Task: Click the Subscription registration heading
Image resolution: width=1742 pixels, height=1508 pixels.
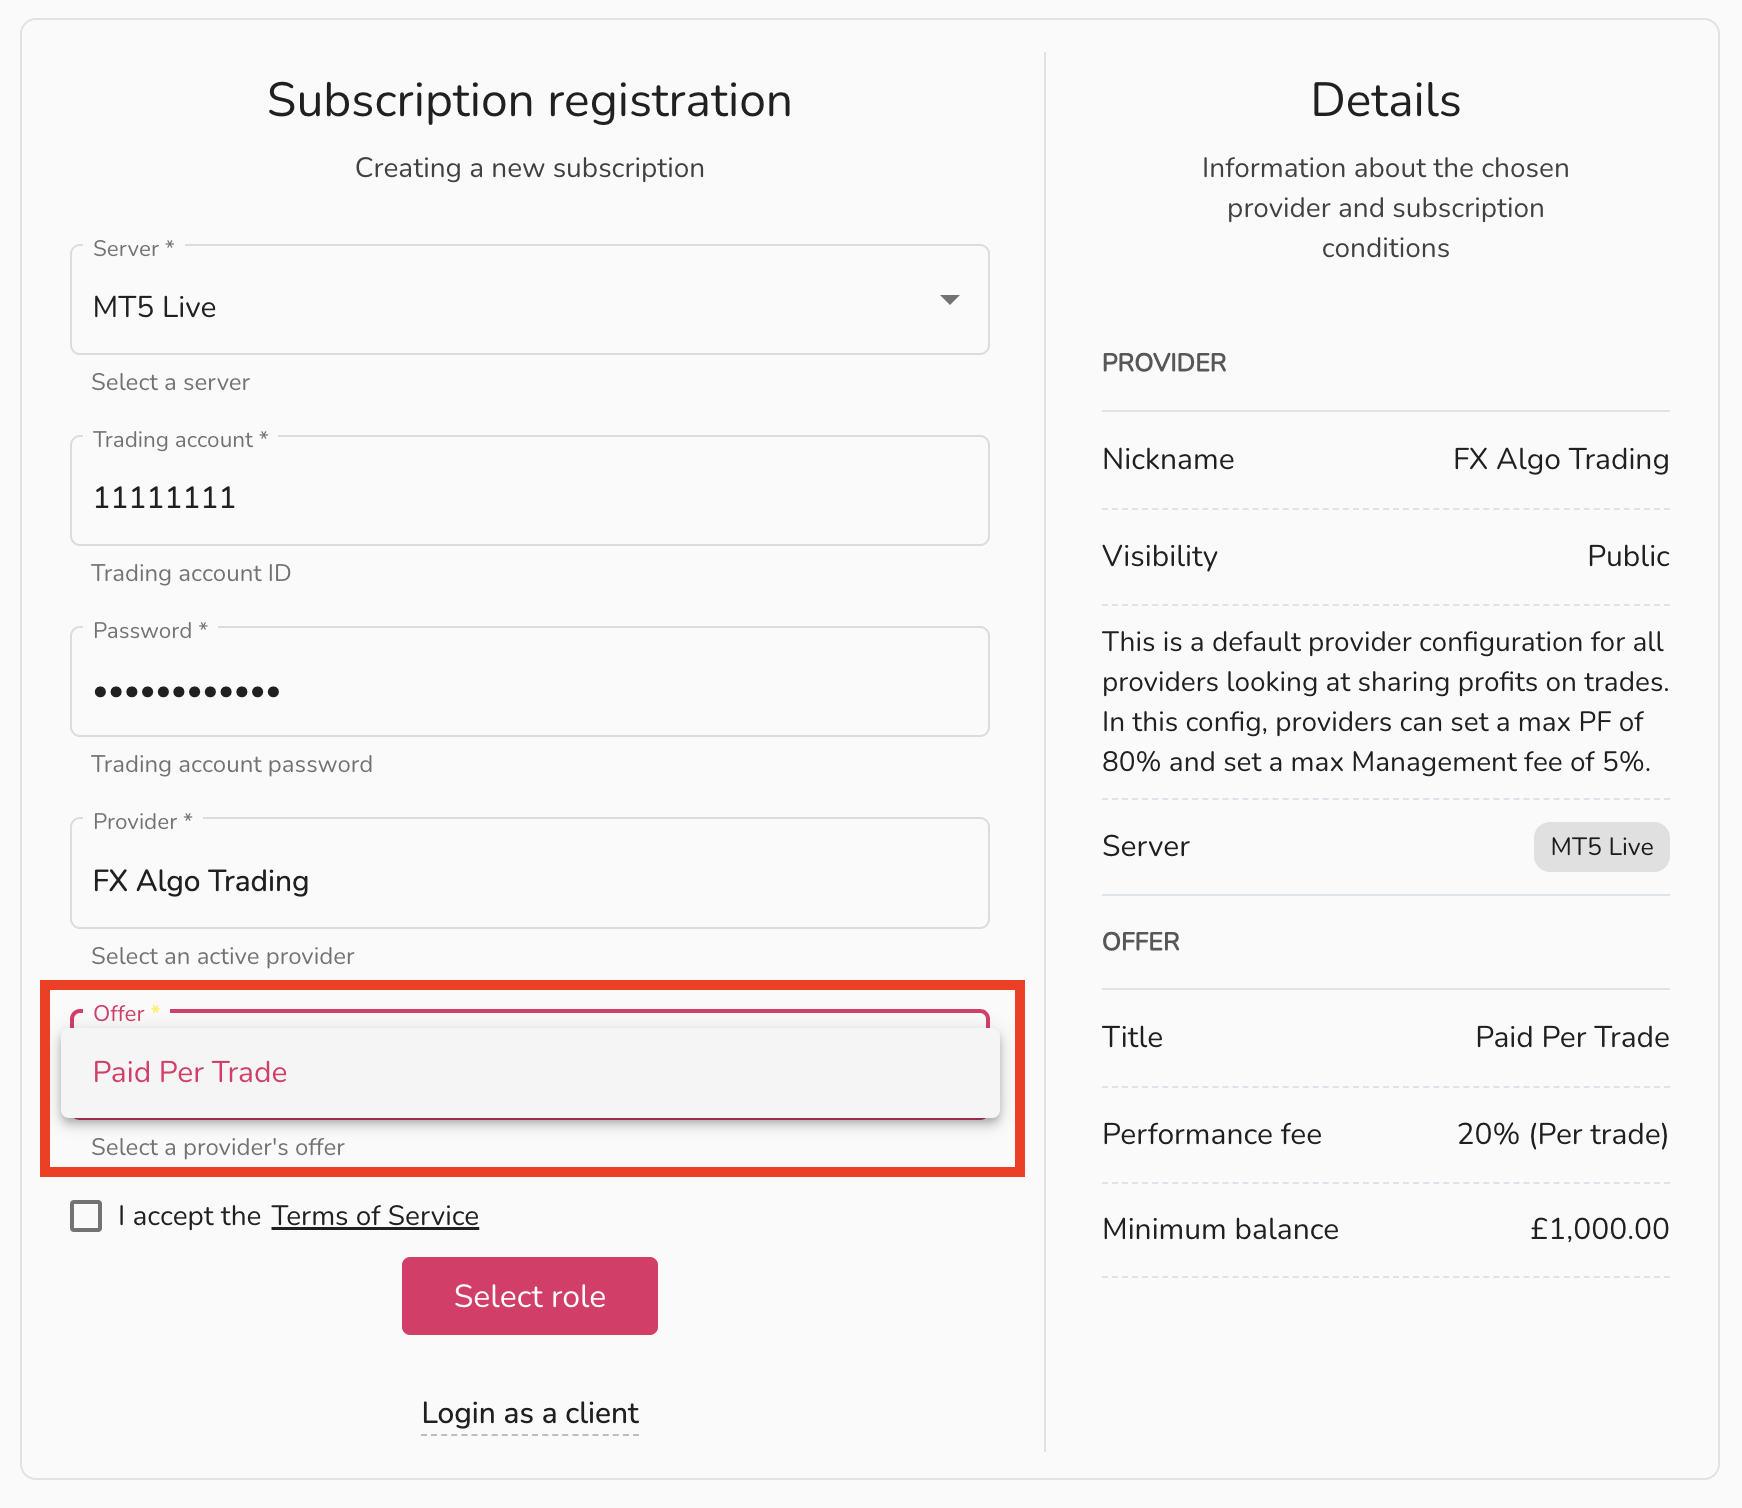Action: 530,100
